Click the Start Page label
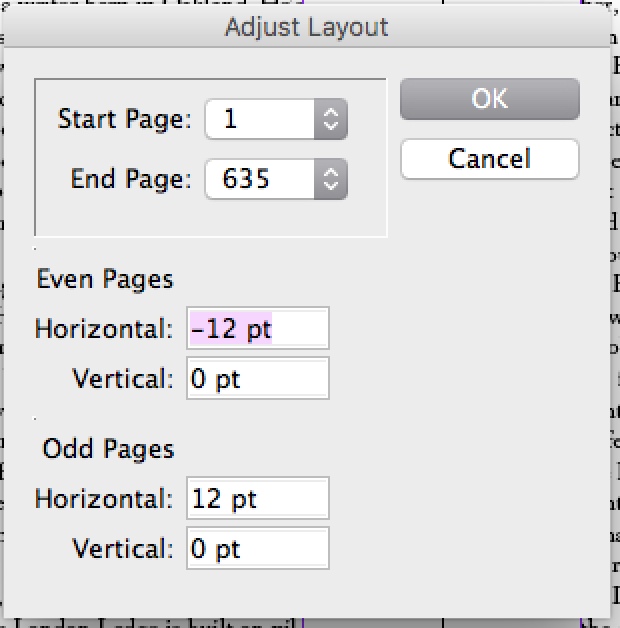The image size is (620, 628). [x=124, y=120]
